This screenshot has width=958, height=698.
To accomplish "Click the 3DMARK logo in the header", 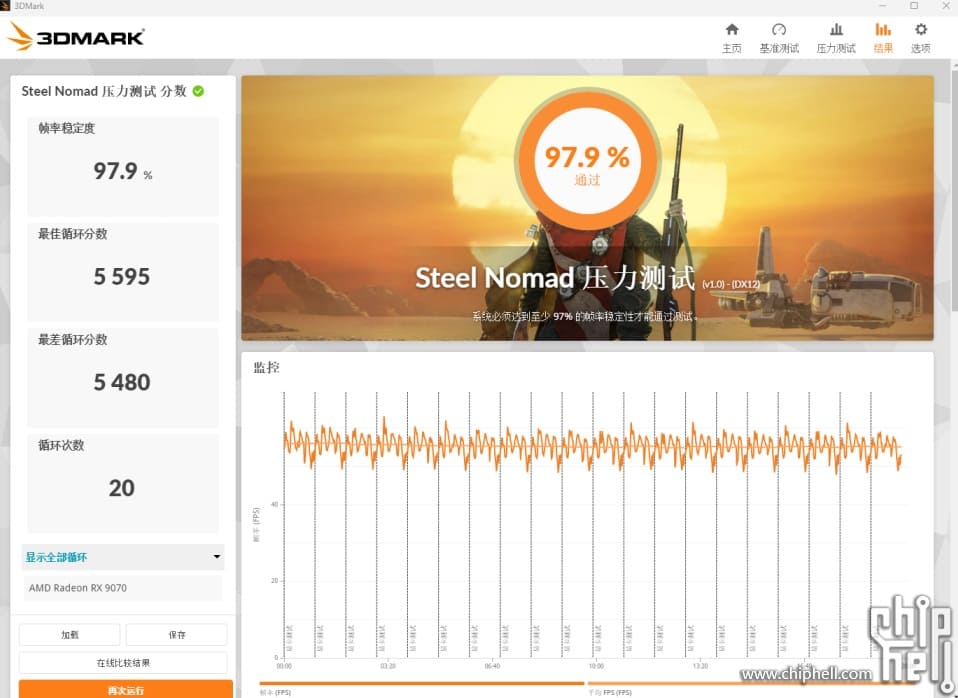I will (76, 37).
